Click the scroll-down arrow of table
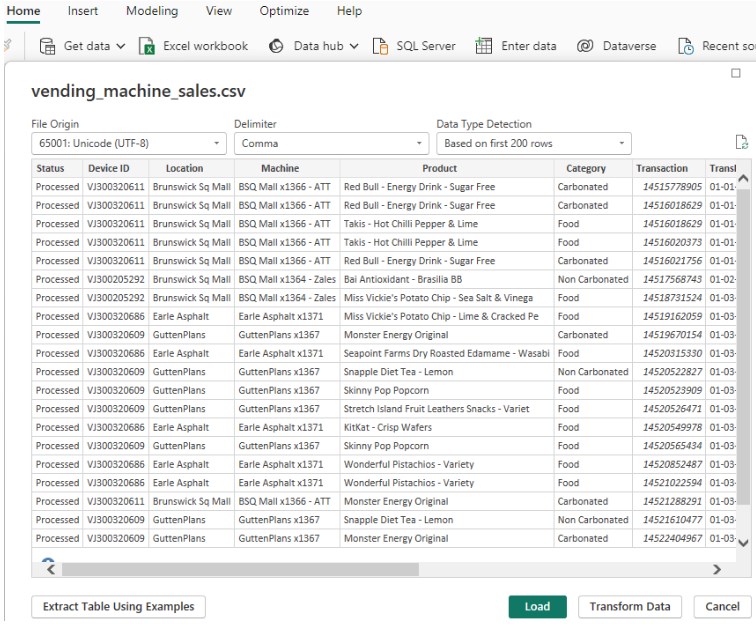This screenshot has width=756, height=624. pos(743,543)
